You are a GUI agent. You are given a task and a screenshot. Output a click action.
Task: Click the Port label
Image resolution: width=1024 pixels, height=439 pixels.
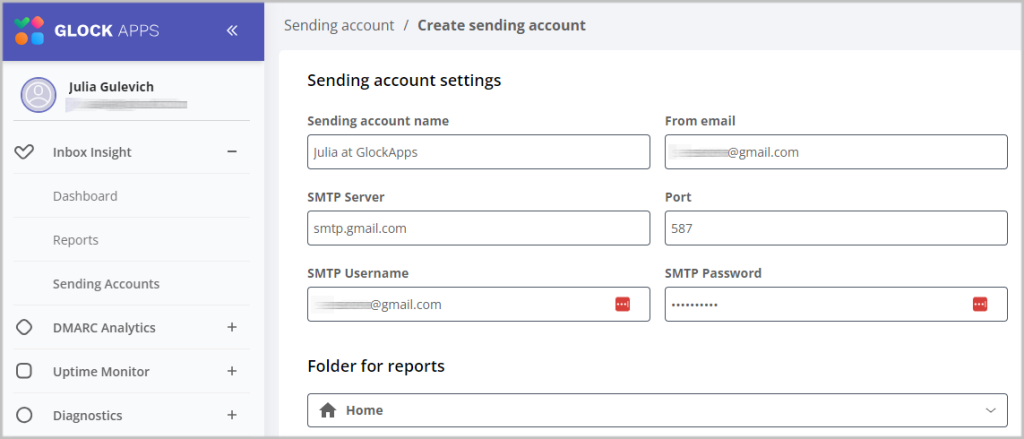click(678, 197)
